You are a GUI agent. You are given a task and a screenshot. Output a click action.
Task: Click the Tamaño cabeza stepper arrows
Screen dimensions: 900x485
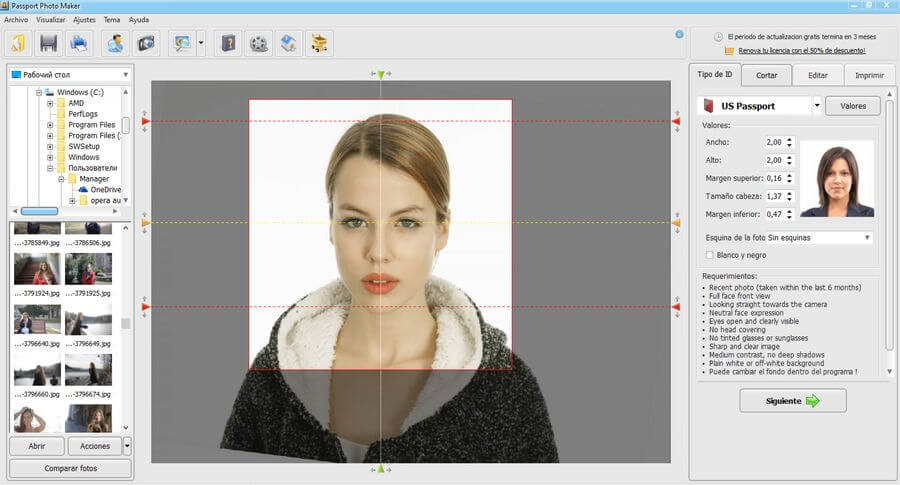(789, 196)
